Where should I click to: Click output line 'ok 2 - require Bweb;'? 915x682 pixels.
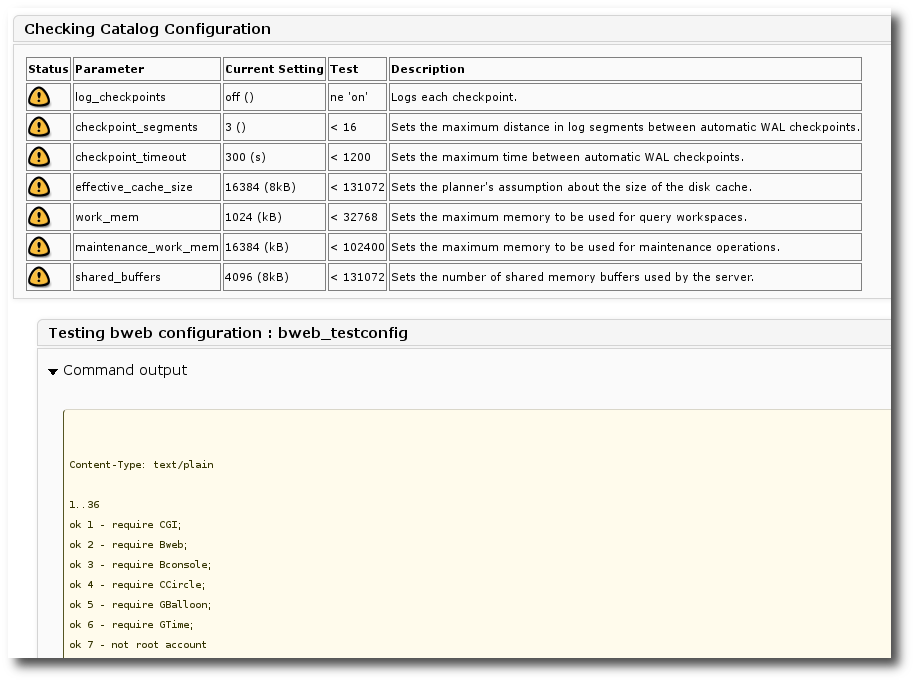(x=128, y=544)
